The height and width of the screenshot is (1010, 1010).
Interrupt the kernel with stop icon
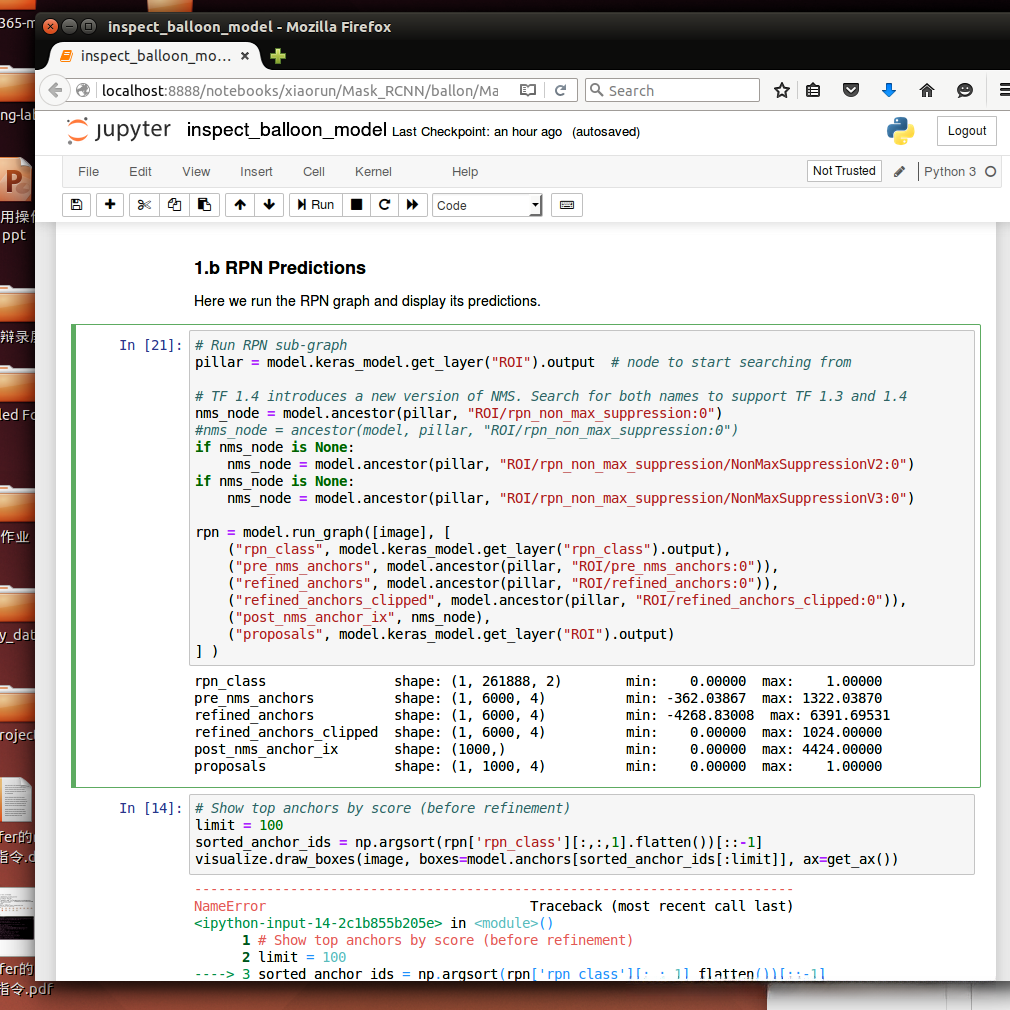356,205
